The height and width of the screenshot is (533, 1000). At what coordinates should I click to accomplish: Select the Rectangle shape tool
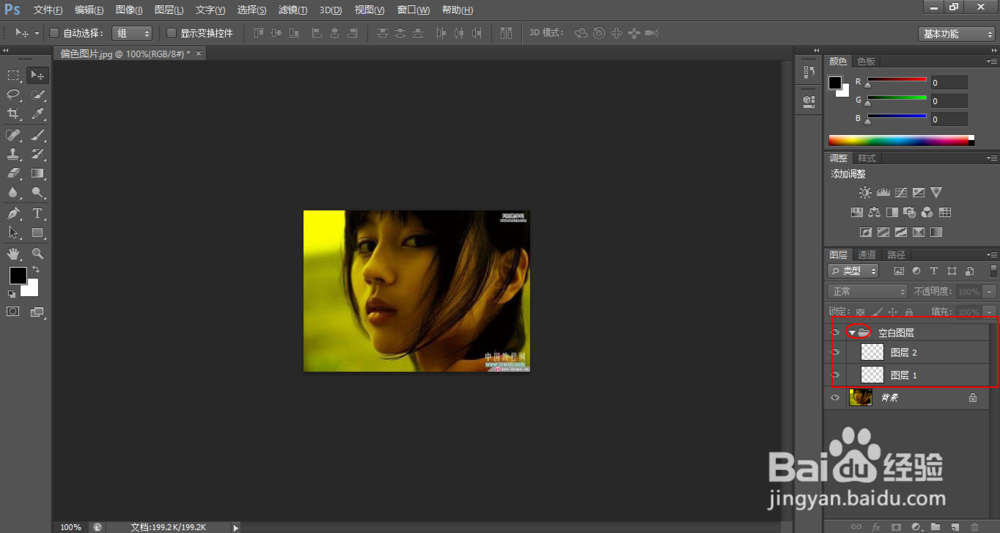click(x=37, y=233)
